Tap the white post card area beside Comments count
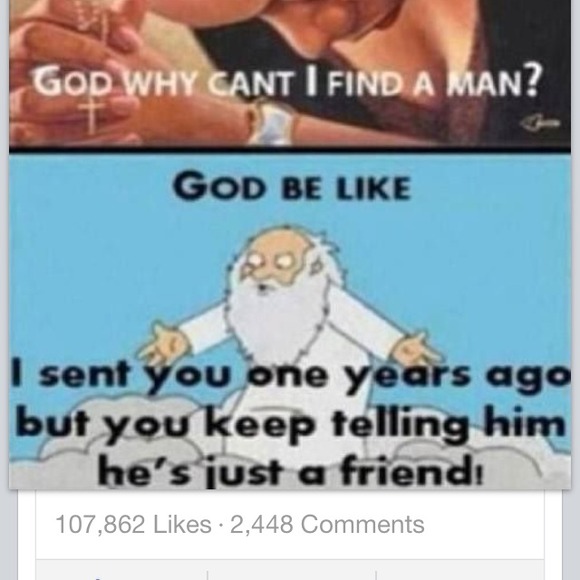This screenshot has height=580, width=580. coord(485,524)
